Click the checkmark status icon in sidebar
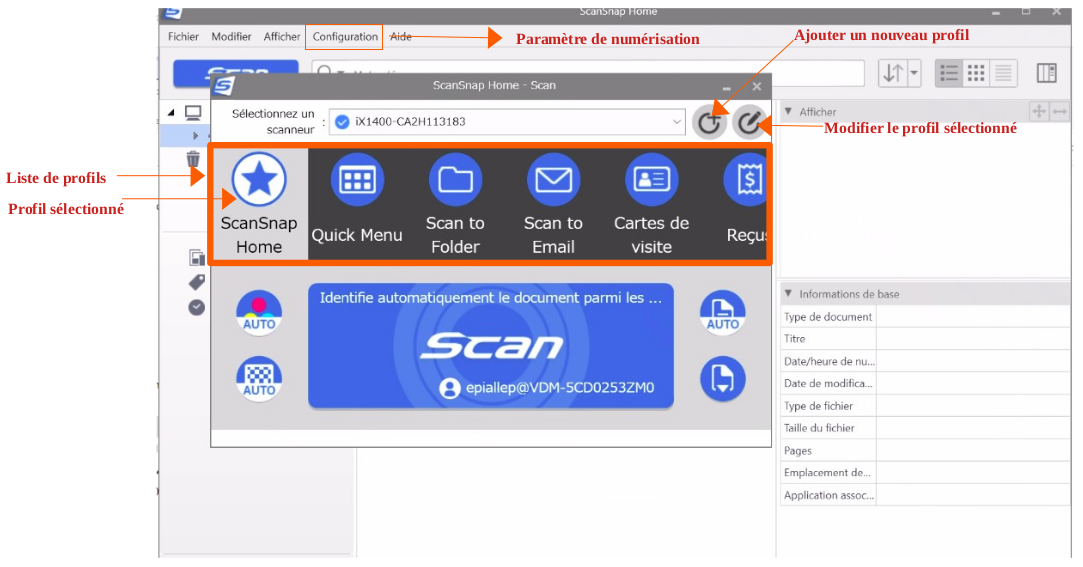The height and width of the screenshot is (567, 1083). [x=197, y=307]
